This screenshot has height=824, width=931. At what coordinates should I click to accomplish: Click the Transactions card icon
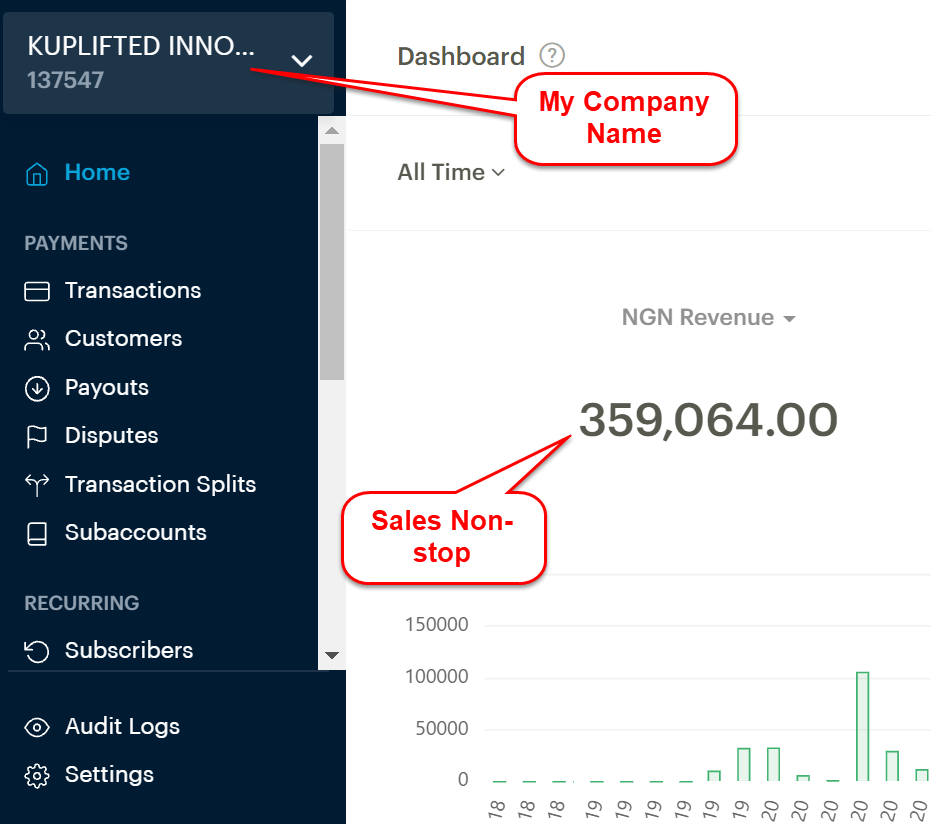(x=37, y=291)
